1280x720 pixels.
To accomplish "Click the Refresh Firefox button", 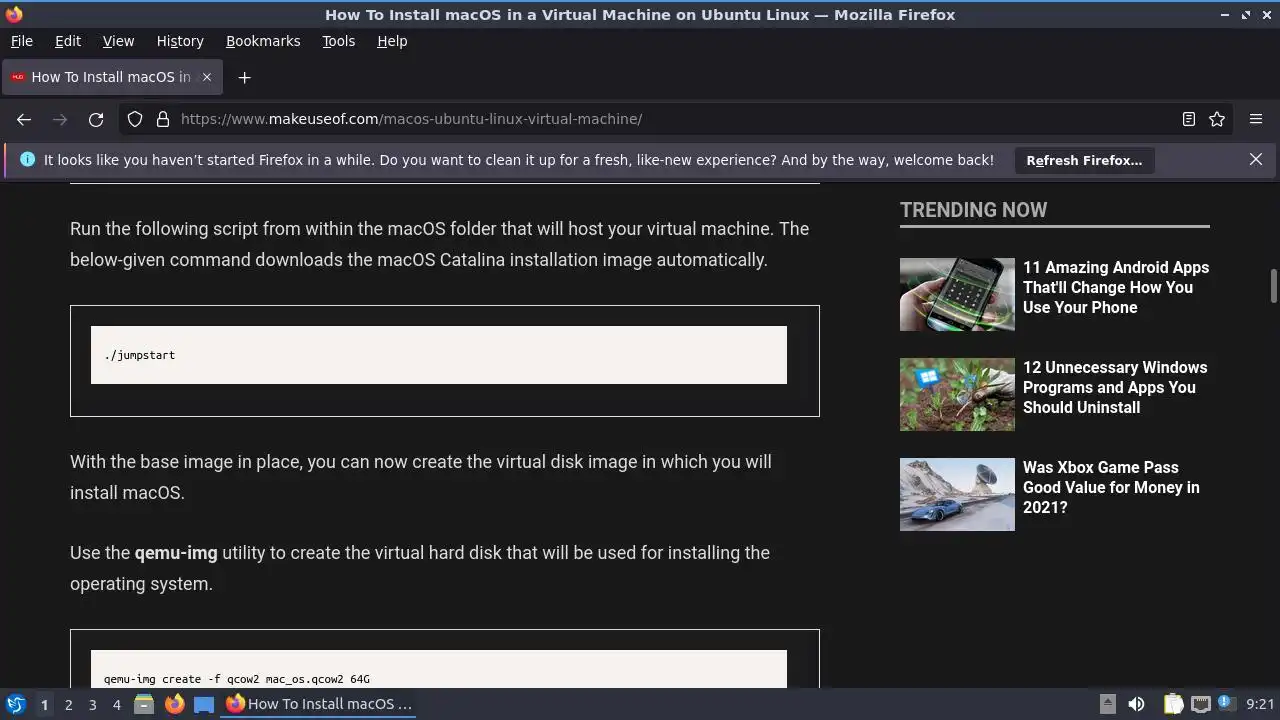I will [x=1084, y=160].
